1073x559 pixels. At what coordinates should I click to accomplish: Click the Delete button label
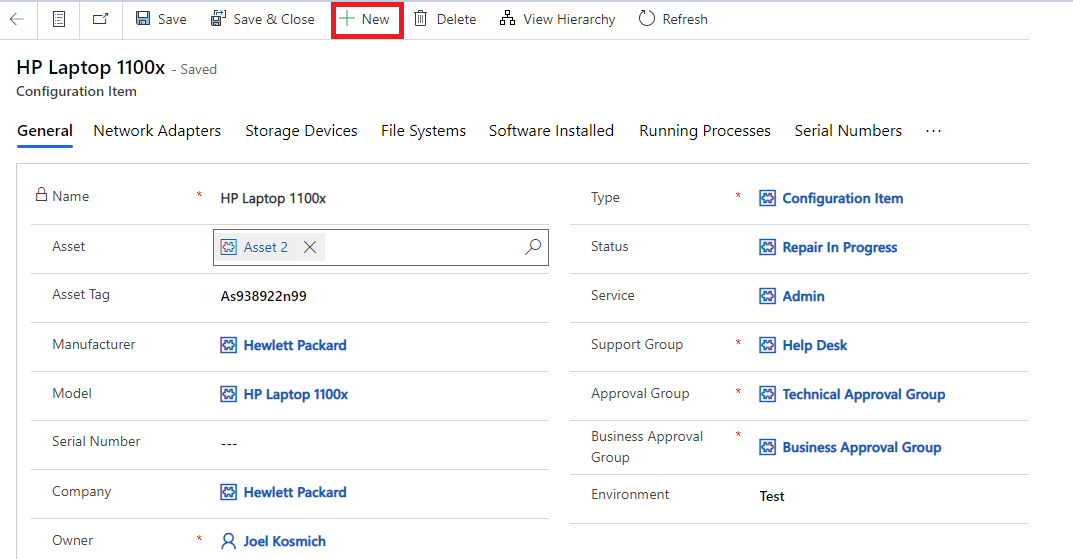pos(456,19)
